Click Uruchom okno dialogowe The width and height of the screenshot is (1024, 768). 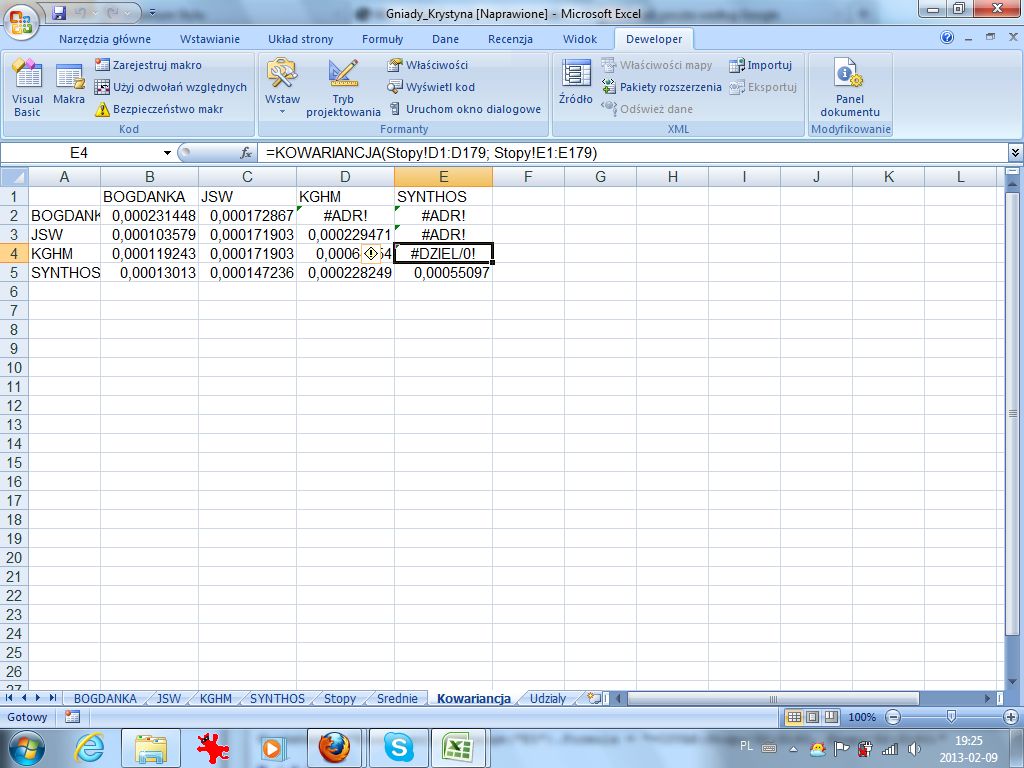click(x=465, y=109)
